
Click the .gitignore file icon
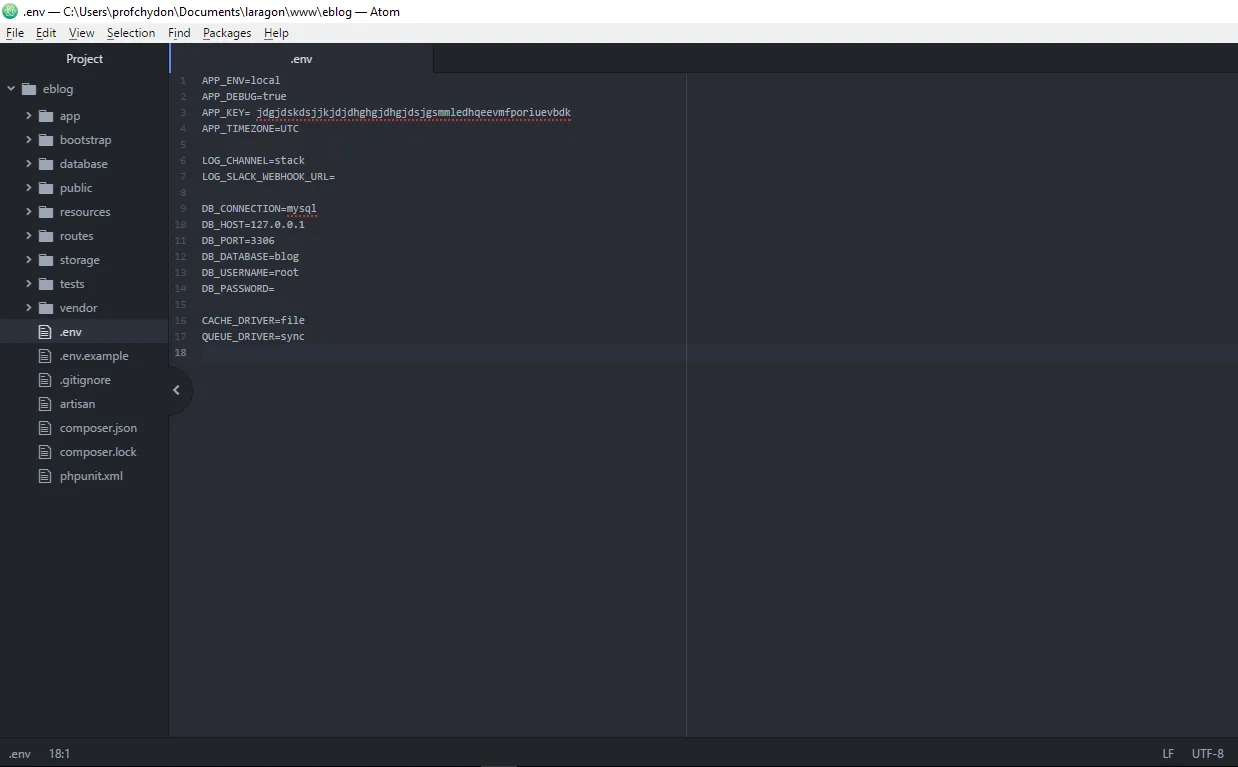click(44, 380)
